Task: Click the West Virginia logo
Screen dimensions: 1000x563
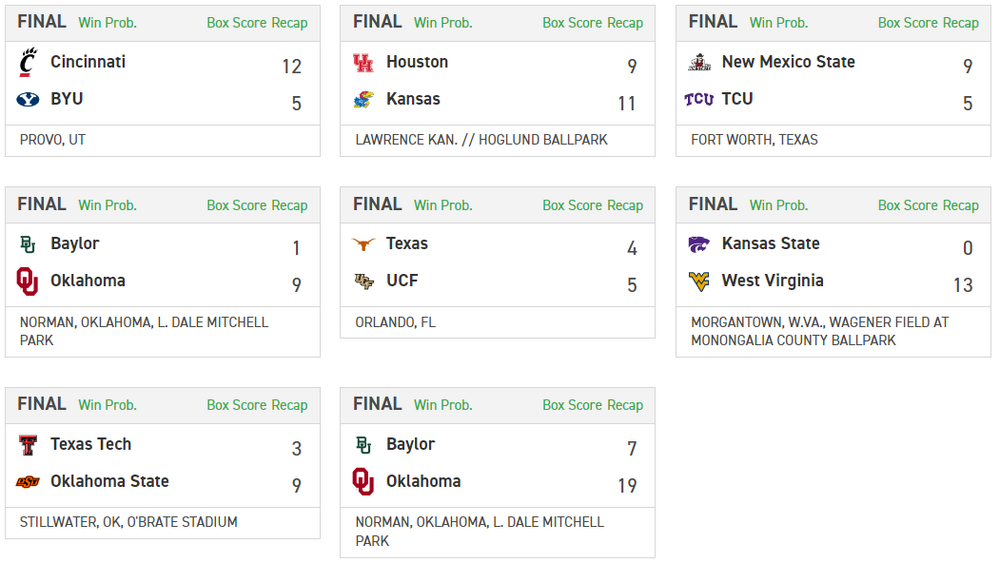Action: coord(699,281)
